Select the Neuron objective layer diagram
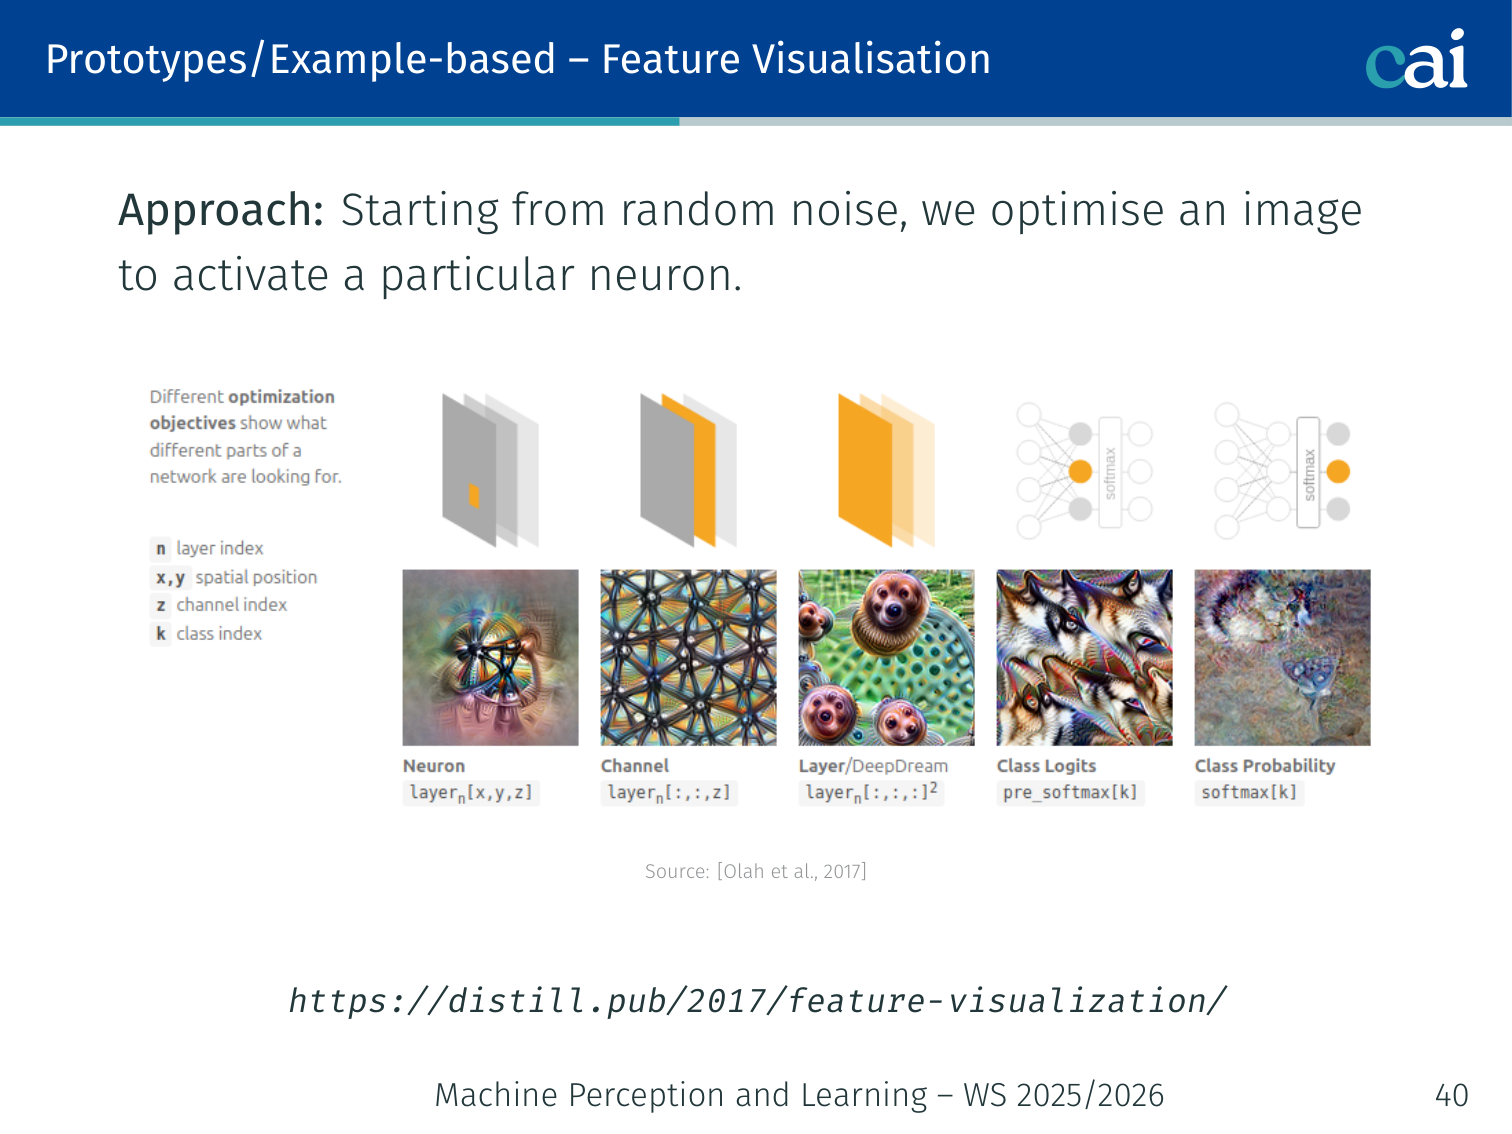 [490, 470]
